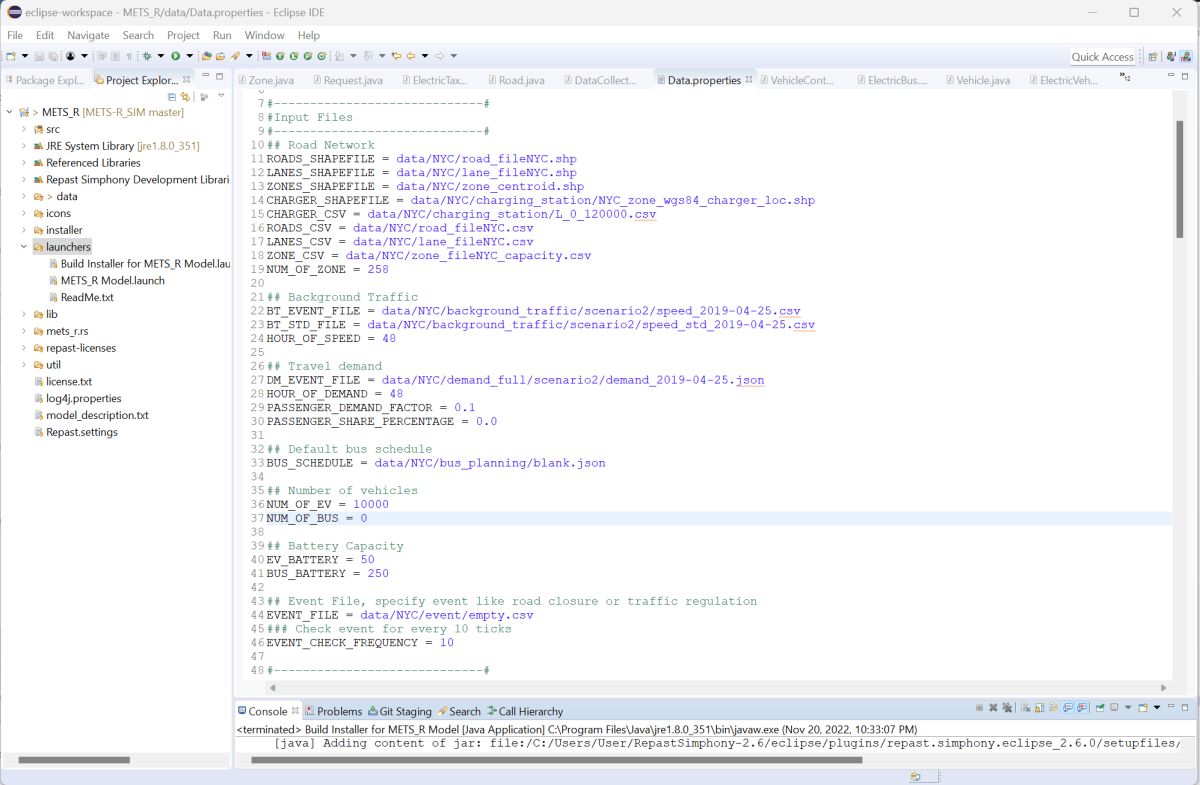Expand the src folder

[x=24, y=129]
